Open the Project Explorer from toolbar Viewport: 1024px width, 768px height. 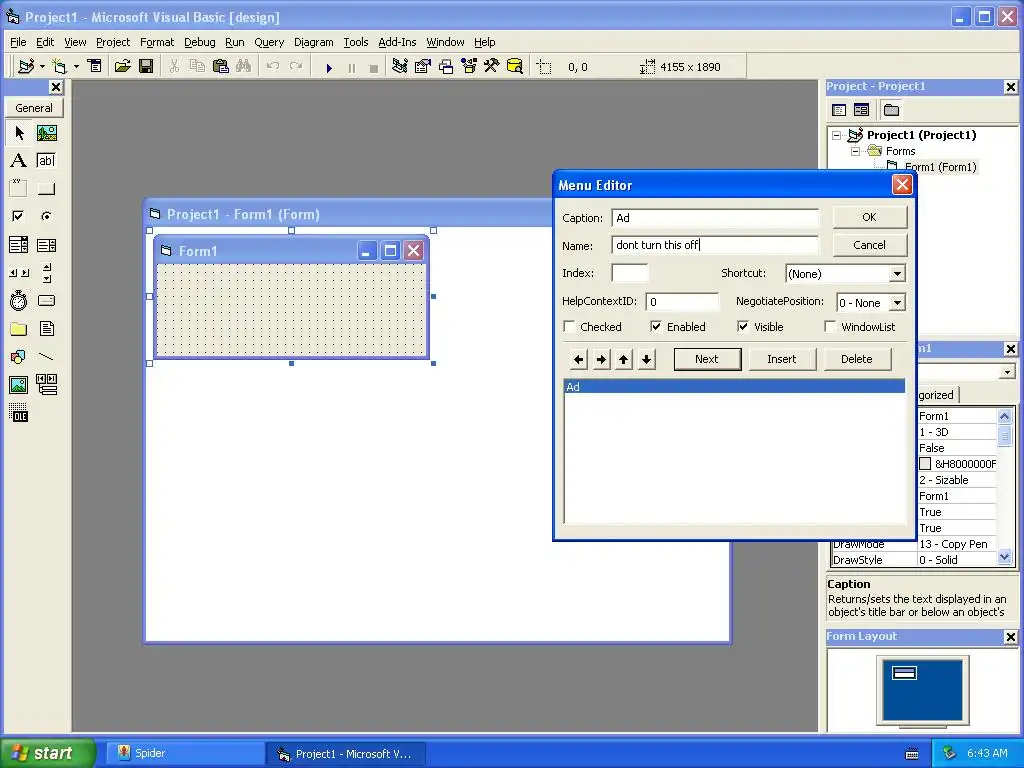click(x=400, y=66)
